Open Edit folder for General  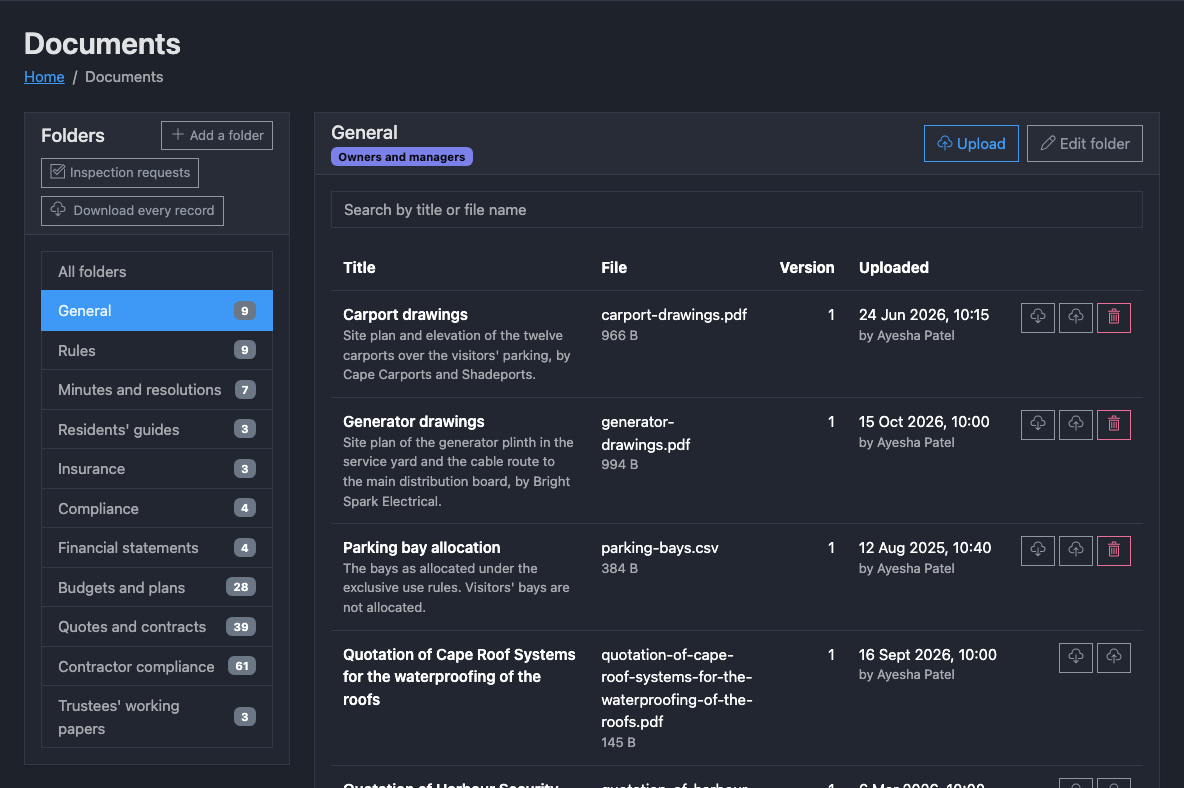click(1084, 143)
